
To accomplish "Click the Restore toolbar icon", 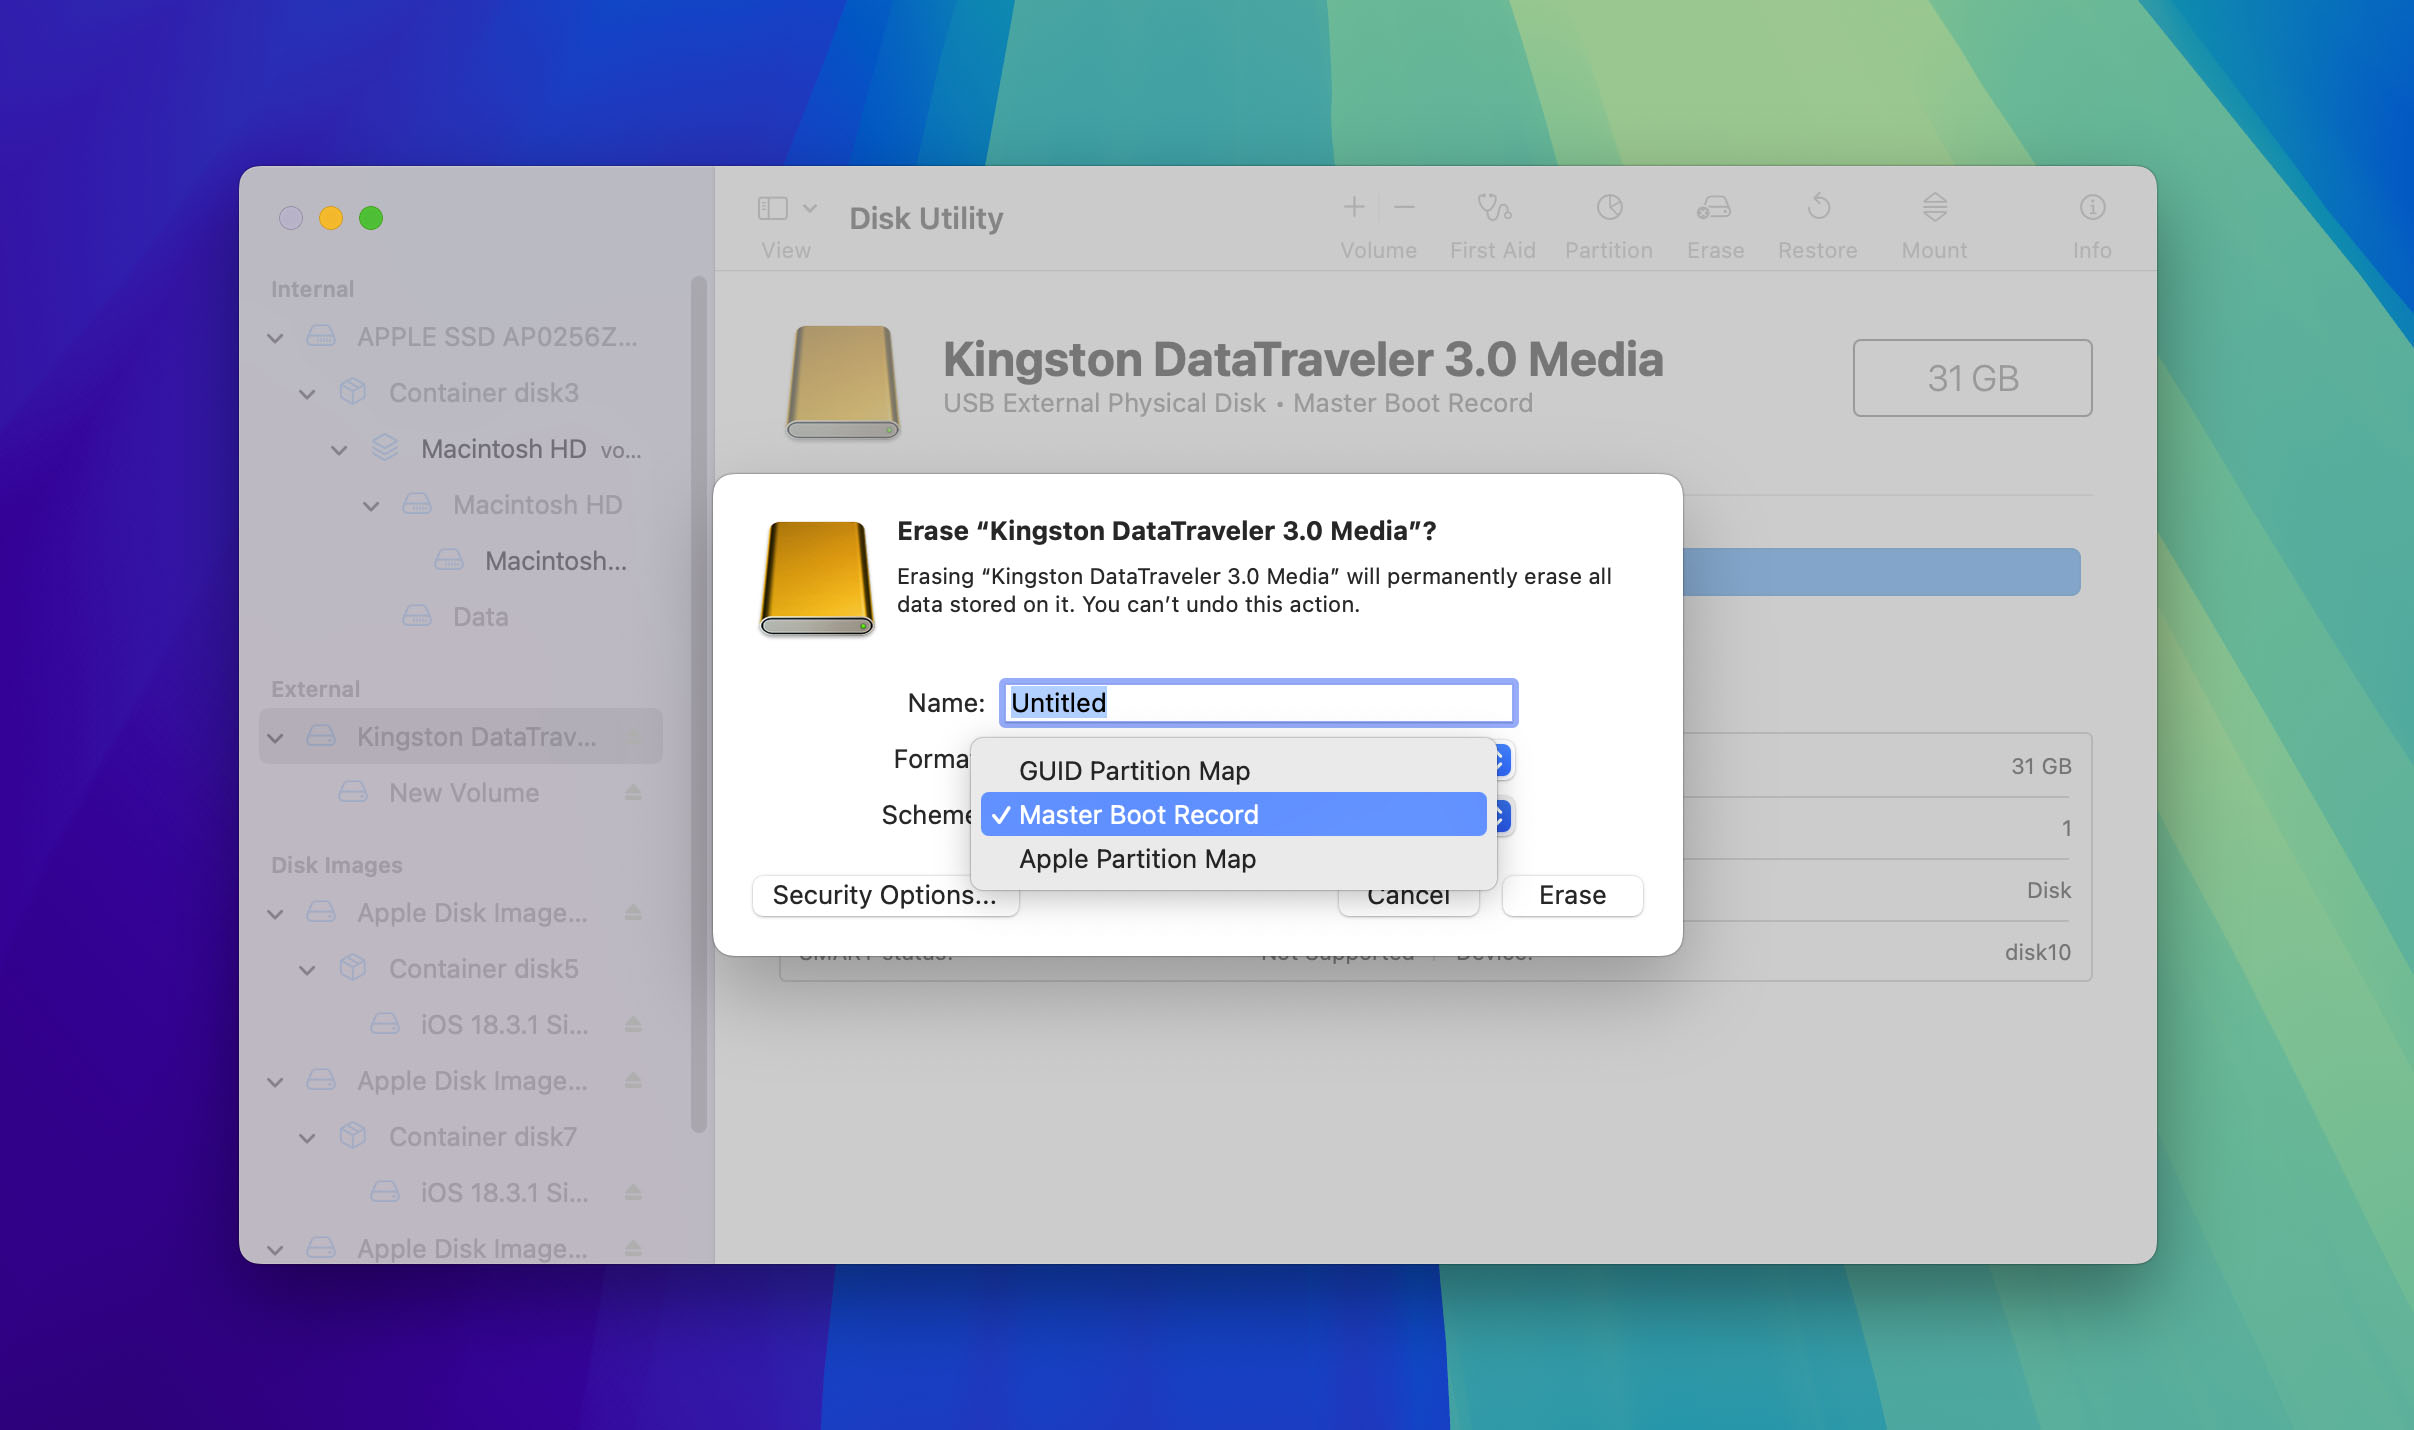I will click(x=1818, y=207).
